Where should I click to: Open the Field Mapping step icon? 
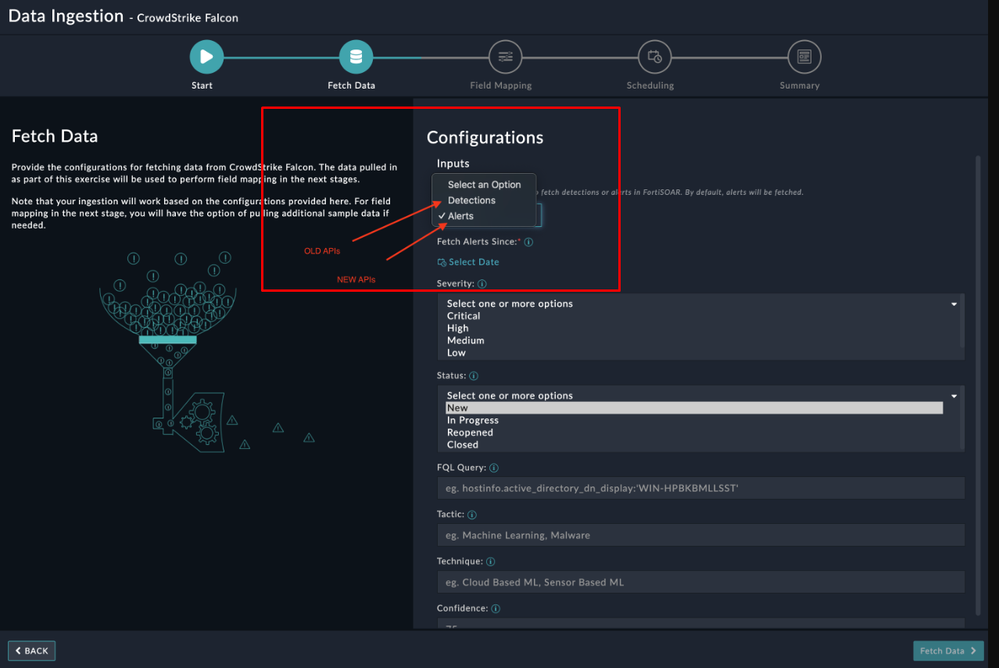pos(505,57)
